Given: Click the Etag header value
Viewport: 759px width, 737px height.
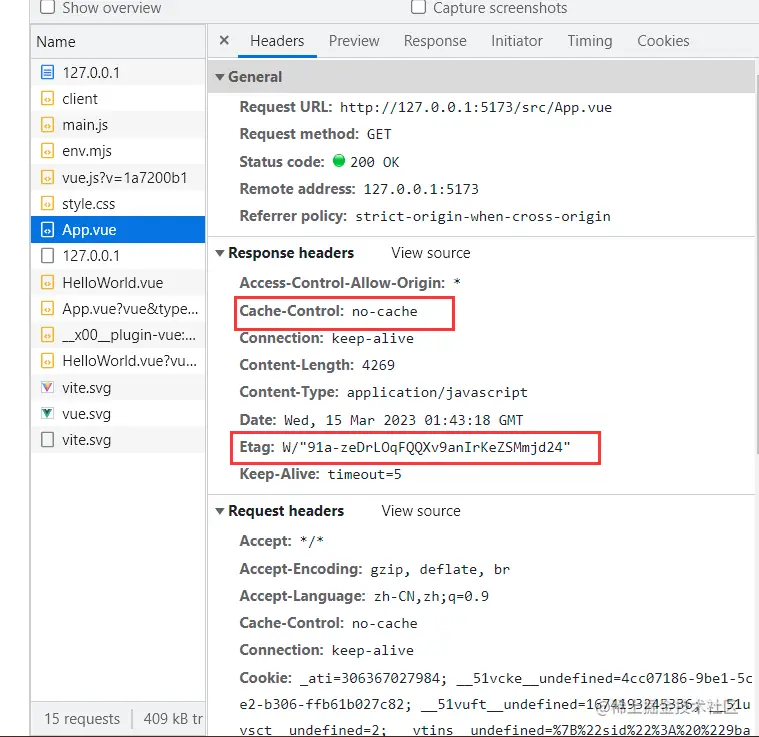Looking at the screenshot, I should [426, 447].
